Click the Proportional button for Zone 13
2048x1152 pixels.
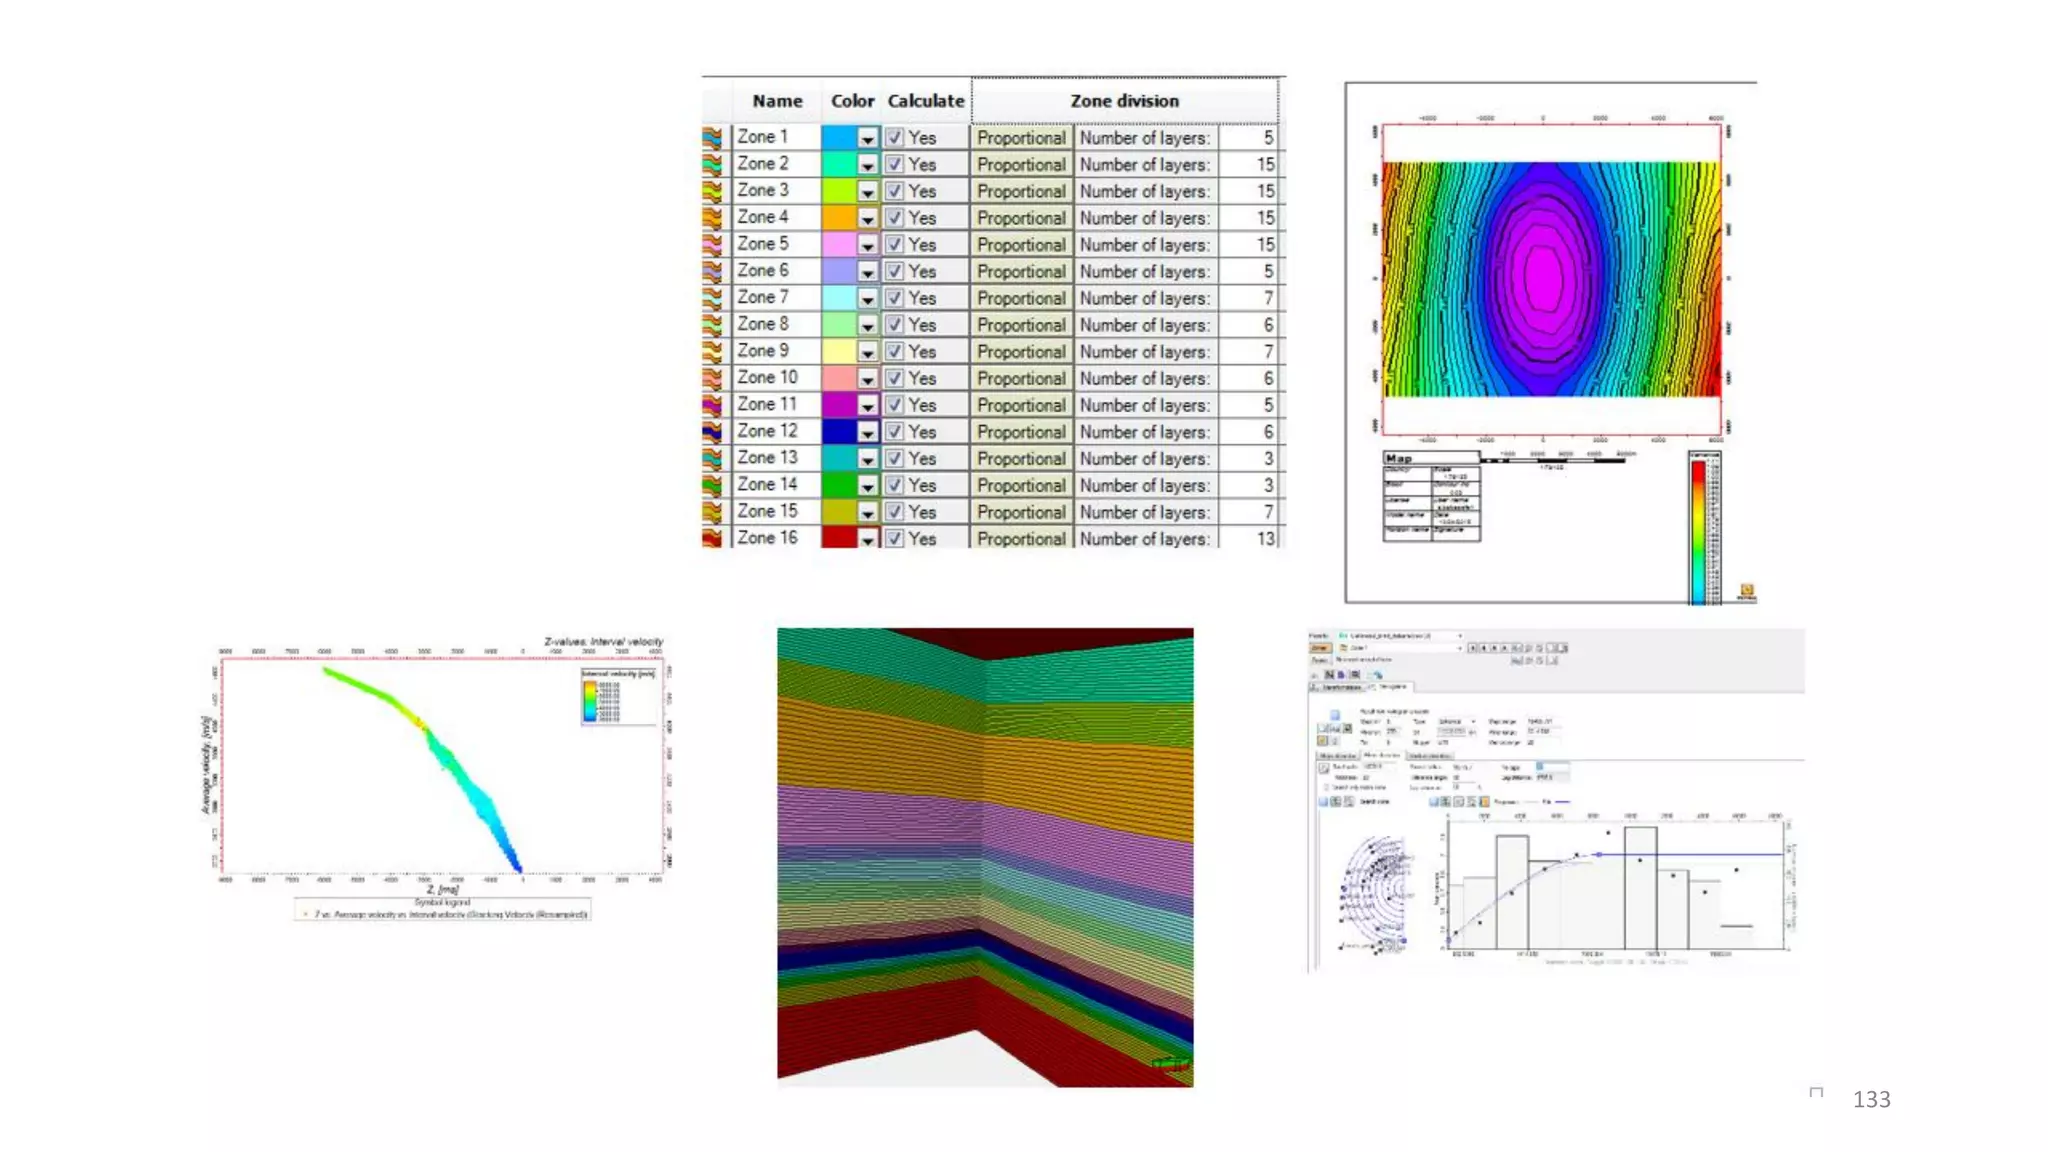tap(1021, 459)
